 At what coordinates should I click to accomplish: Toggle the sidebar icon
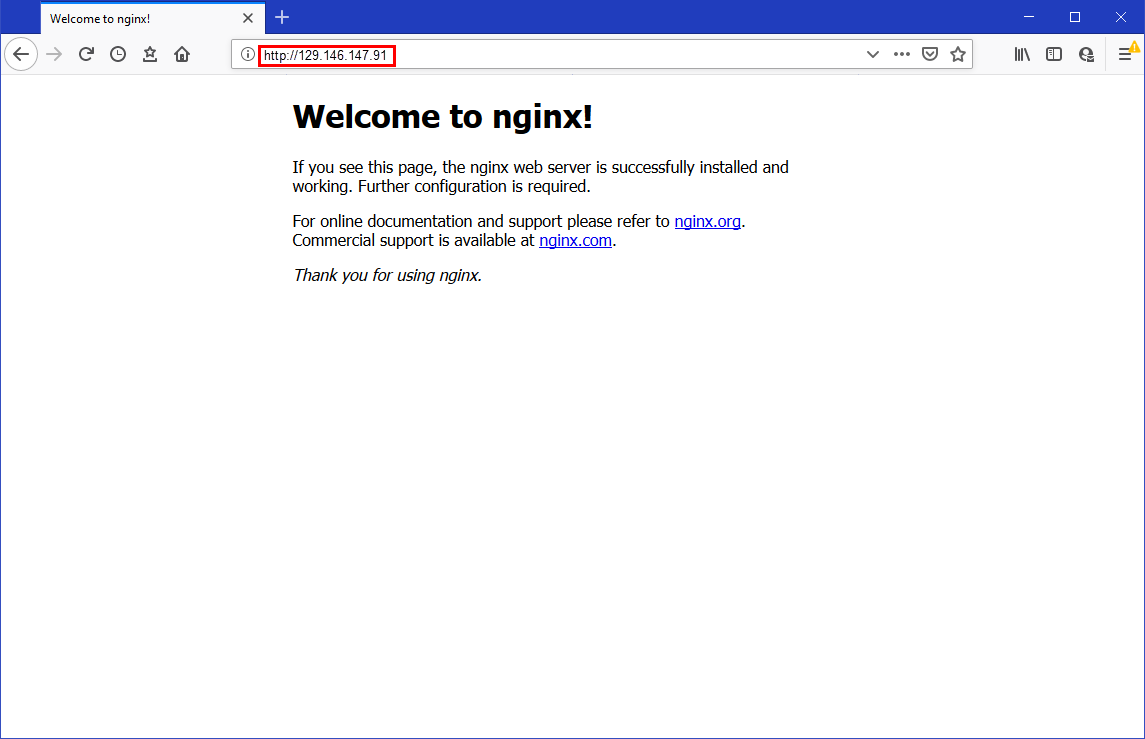[x=1054, y=54]
